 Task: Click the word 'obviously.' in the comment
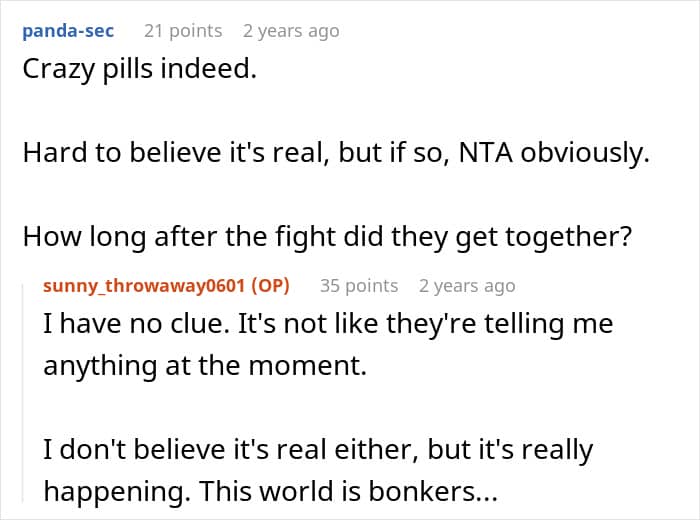pyautogui.click(x=585, y=153)
